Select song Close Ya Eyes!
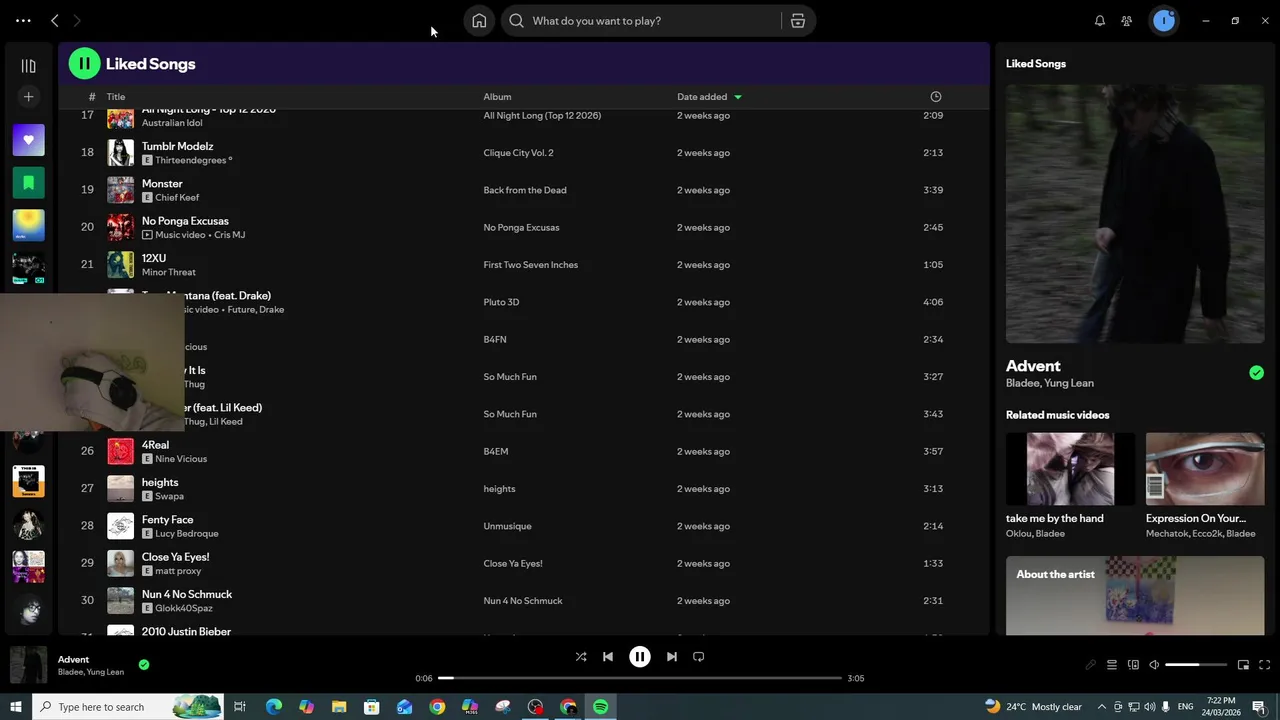The height and width of the screenshot is (720, 1280). point(175,557)
